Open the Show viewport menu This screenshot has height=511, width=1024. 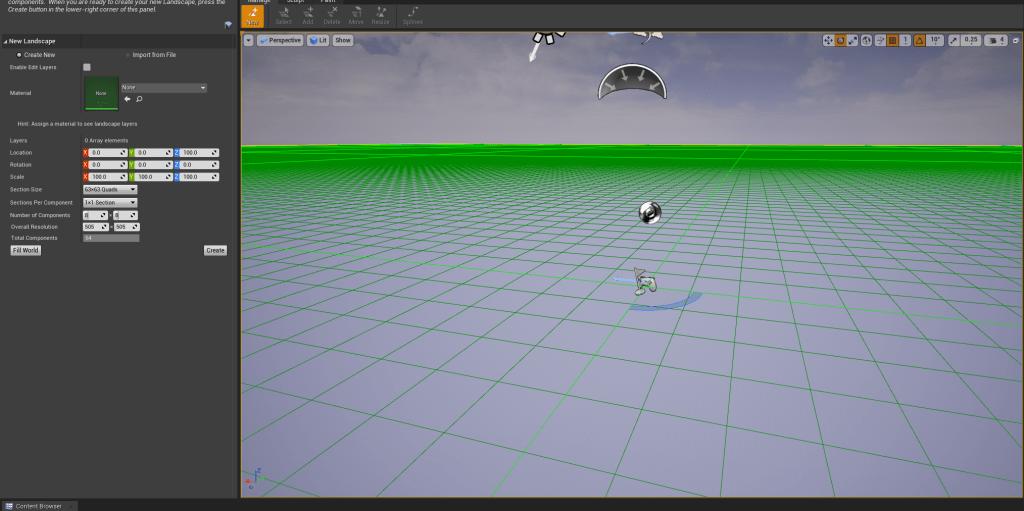tap(342, 40)
